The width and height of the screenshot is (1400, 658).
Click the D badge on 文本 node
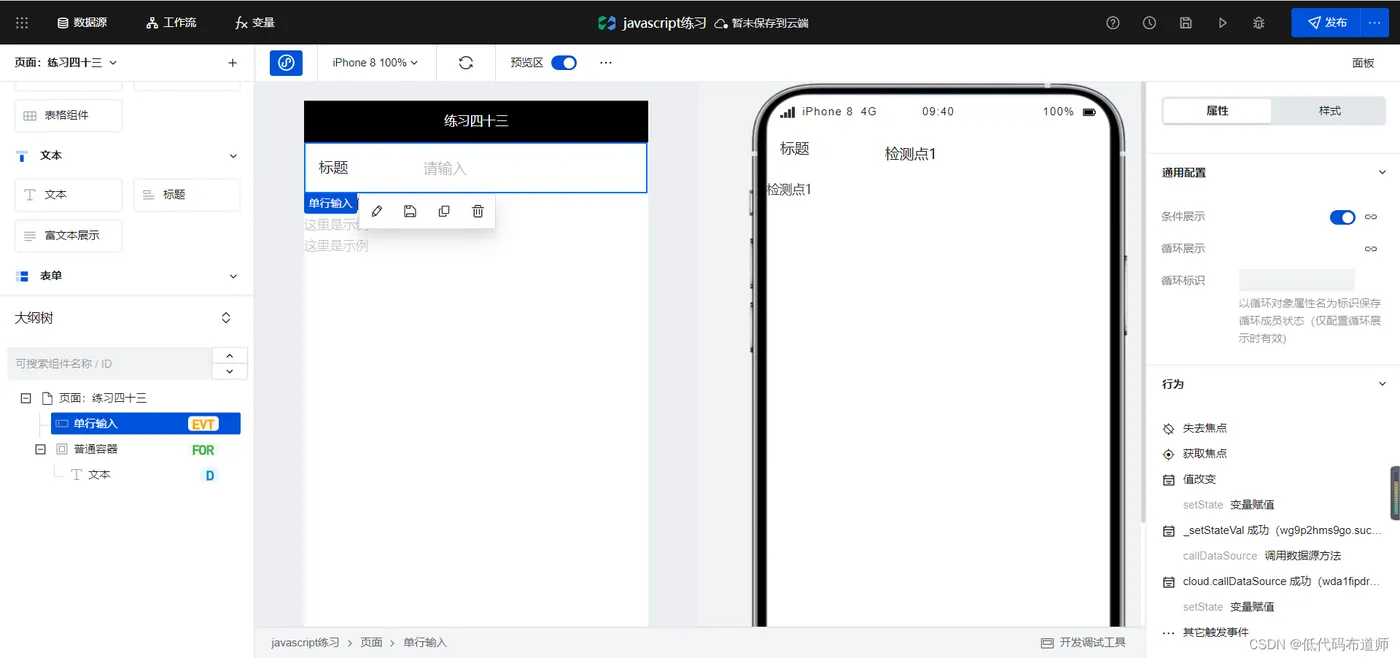[x=210, y=476]
